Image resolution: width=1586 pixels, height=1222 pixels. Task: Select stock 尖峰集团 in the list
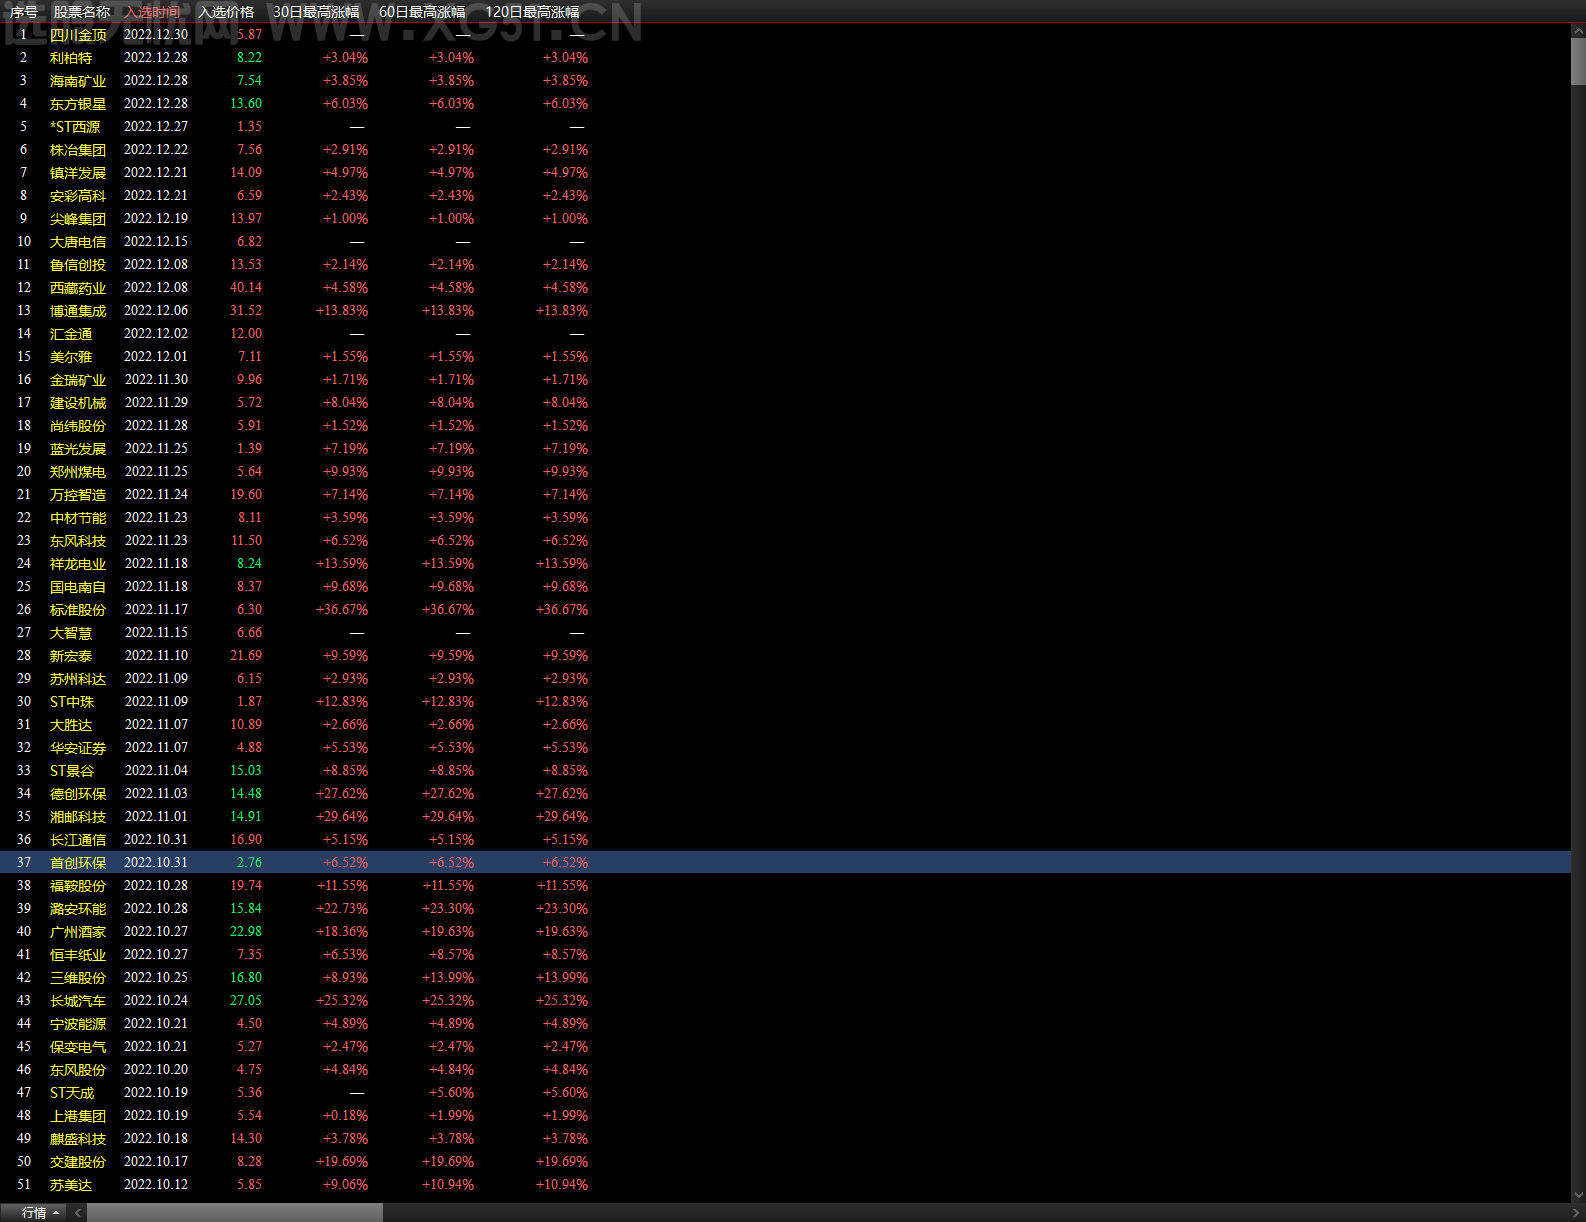click(78, 219)
